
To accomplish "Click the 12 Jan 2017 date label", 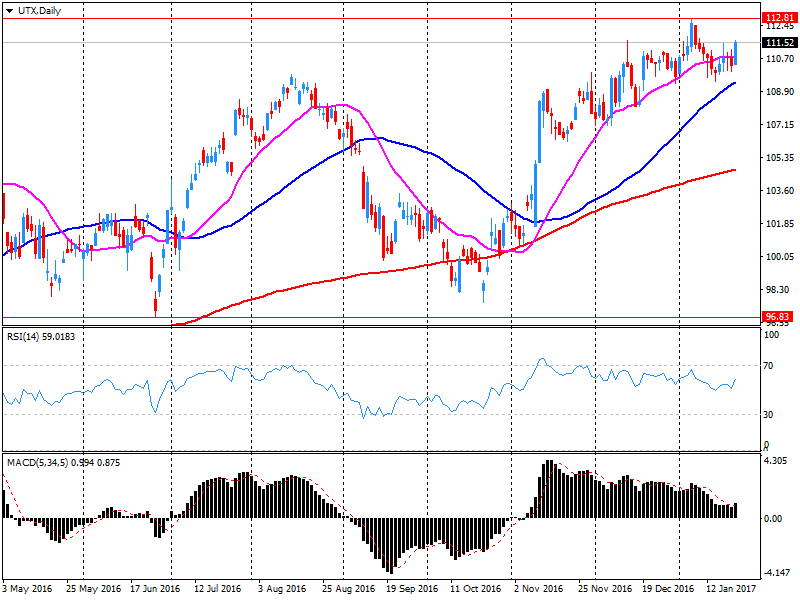I will click(731, 589).
